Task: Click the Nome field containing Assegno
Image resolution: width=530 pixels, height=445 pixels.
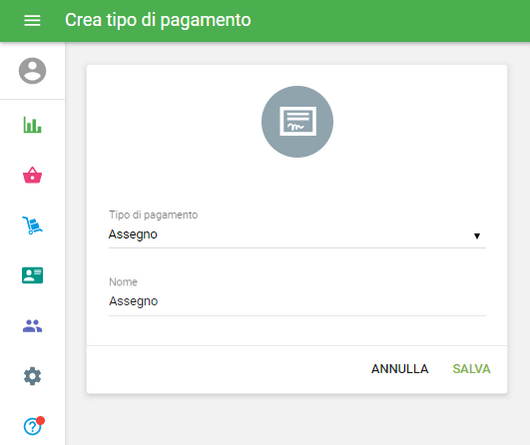Action: 297,301
